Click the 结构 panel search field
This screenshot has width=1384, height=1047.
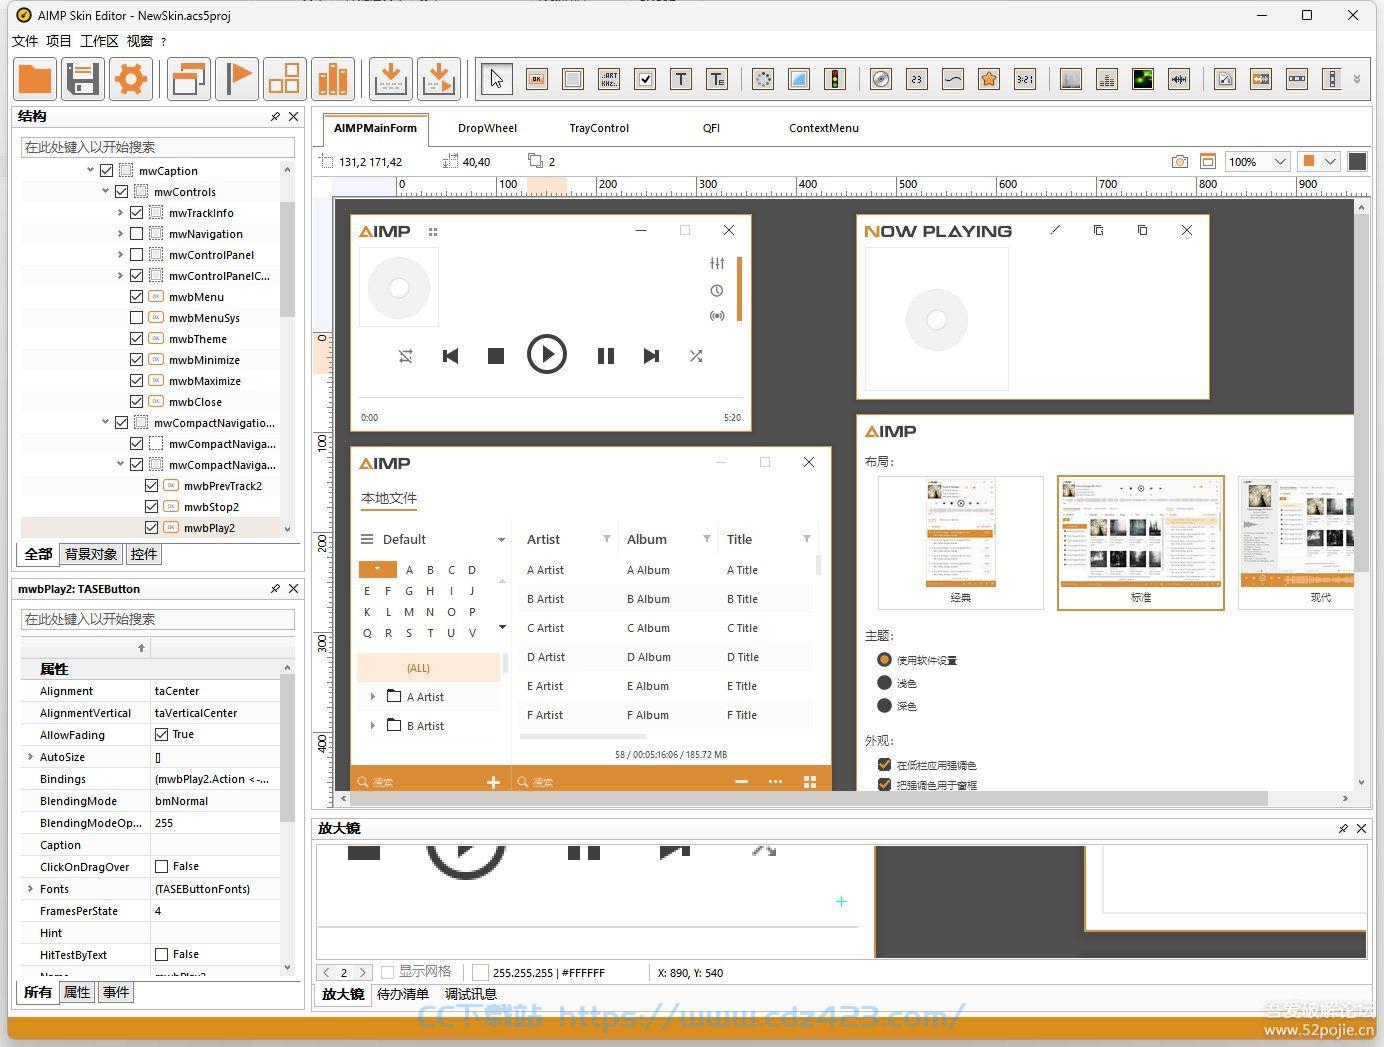point(157,147)
